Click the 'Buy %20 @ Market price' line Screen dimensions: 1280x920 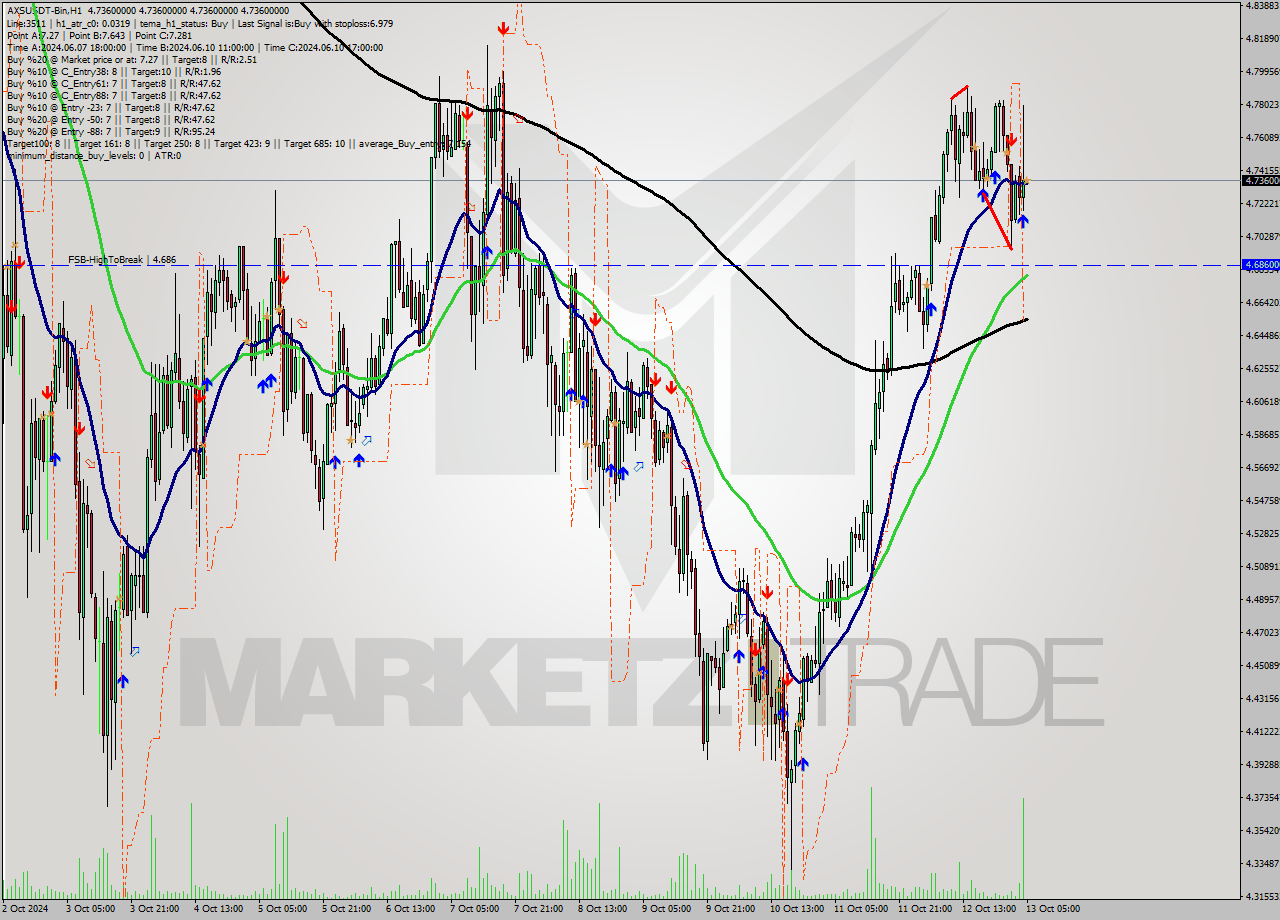(132, 60)
